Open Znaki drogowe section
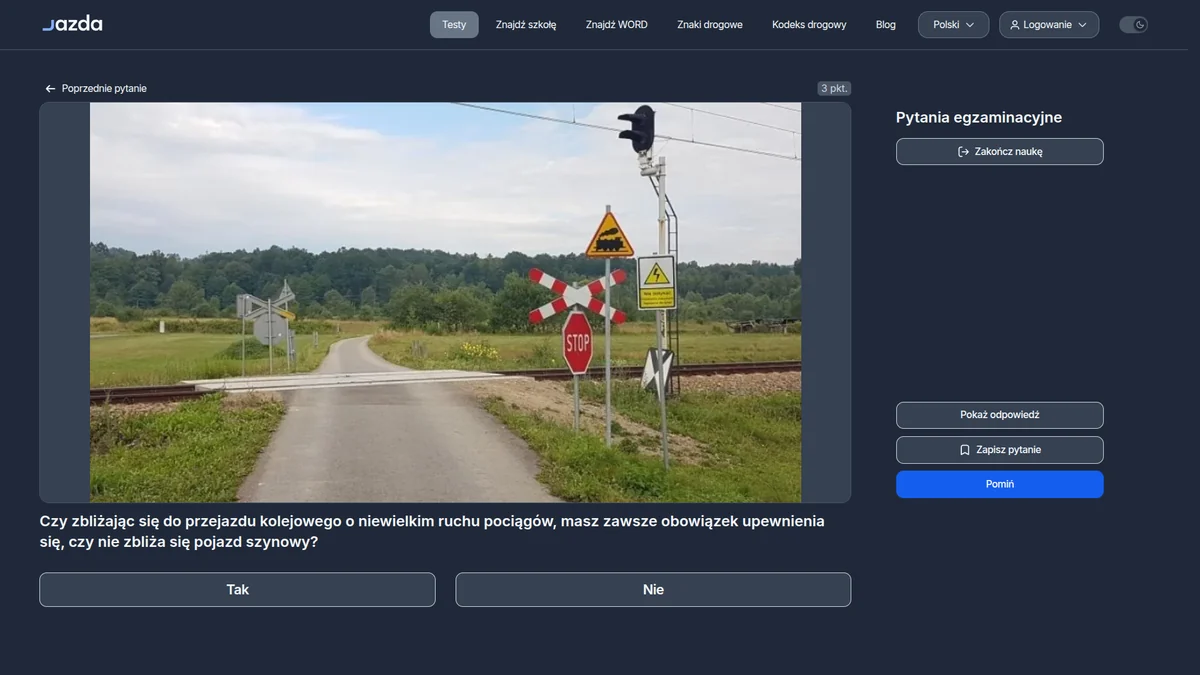1200x675 pixels. (x=710, y=25)
